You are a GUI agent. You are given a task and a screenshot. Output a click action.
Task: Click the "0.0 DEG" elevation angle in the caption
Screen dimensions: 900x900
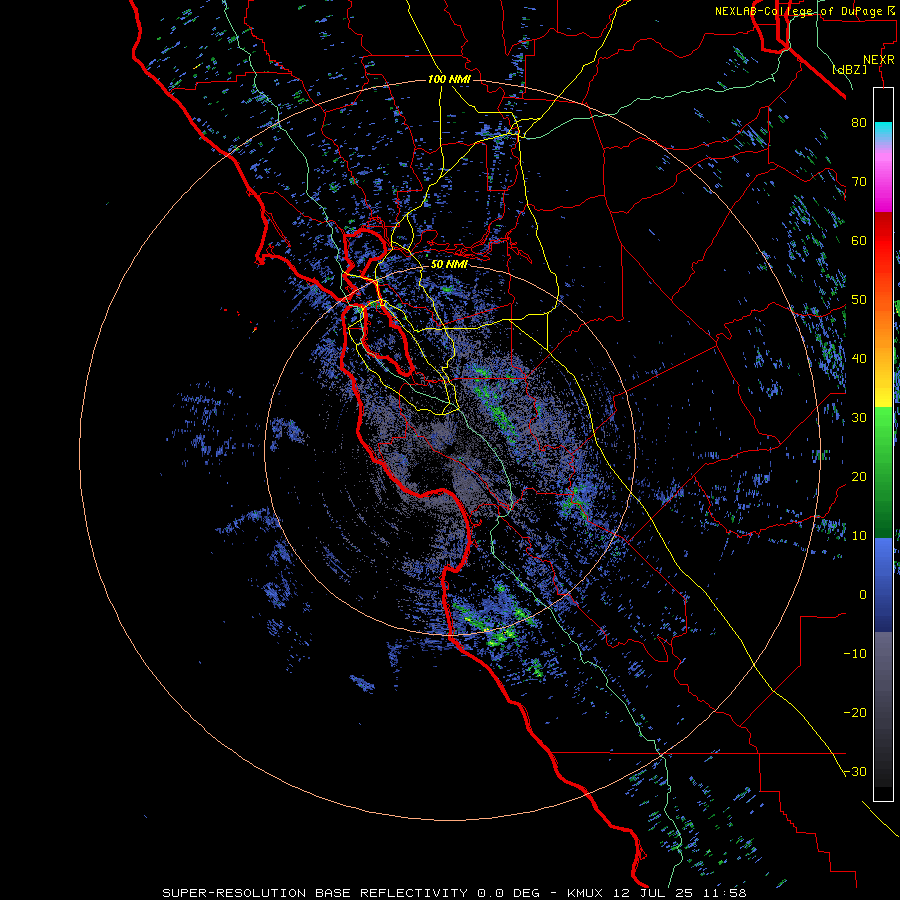509,893
